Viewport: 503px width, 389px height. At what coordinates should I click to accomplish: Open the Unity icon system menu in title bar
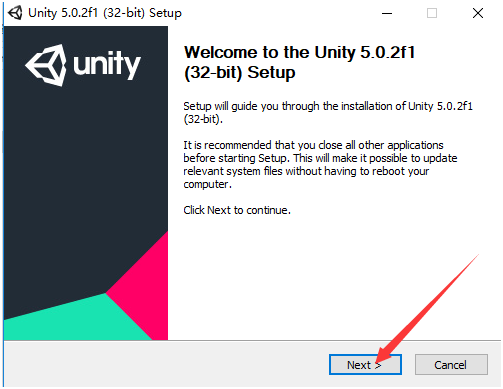coord(15,13)
